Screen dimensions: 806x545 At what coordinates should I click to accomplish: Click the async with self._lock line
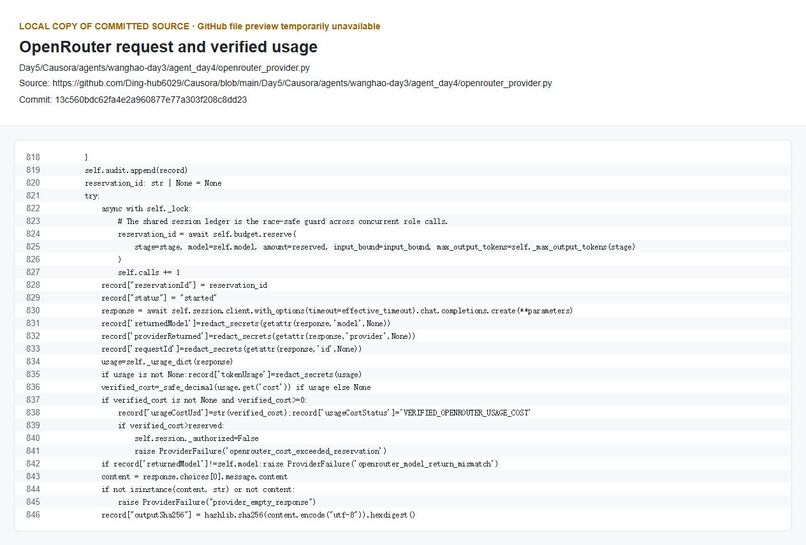coord(146,209)
